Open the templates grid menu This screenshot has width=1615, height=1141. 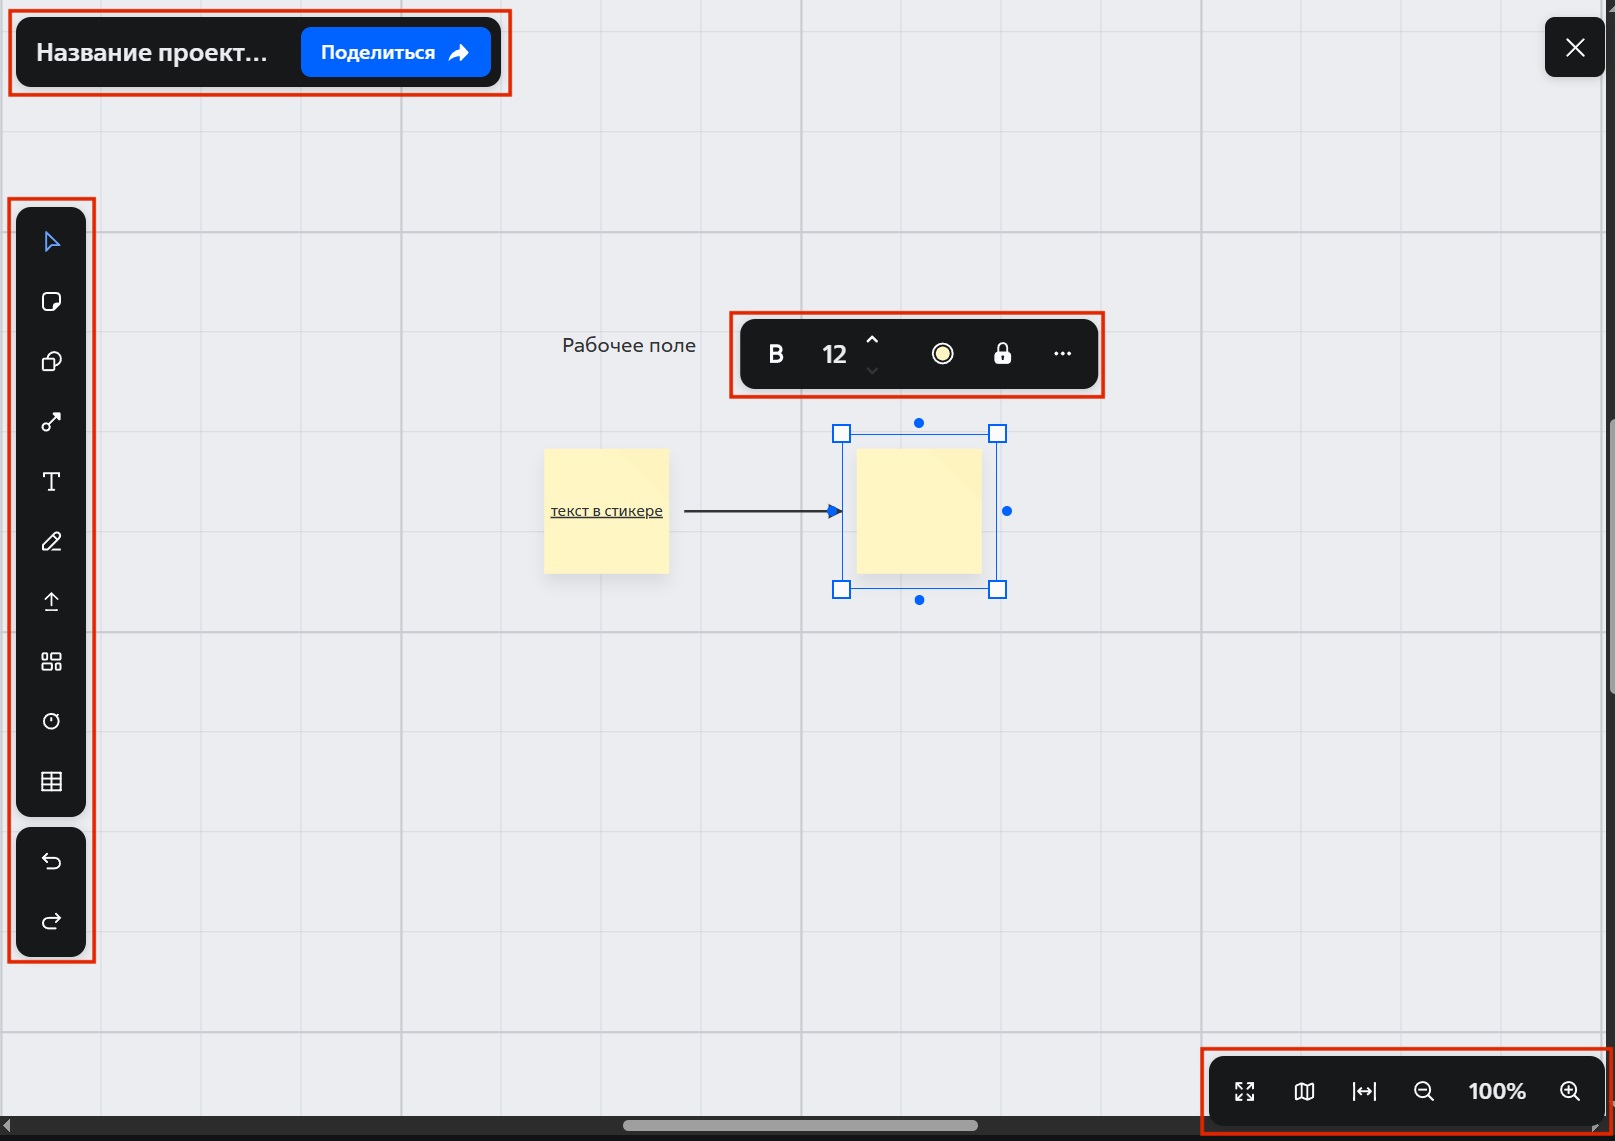[x=52, y=662]
